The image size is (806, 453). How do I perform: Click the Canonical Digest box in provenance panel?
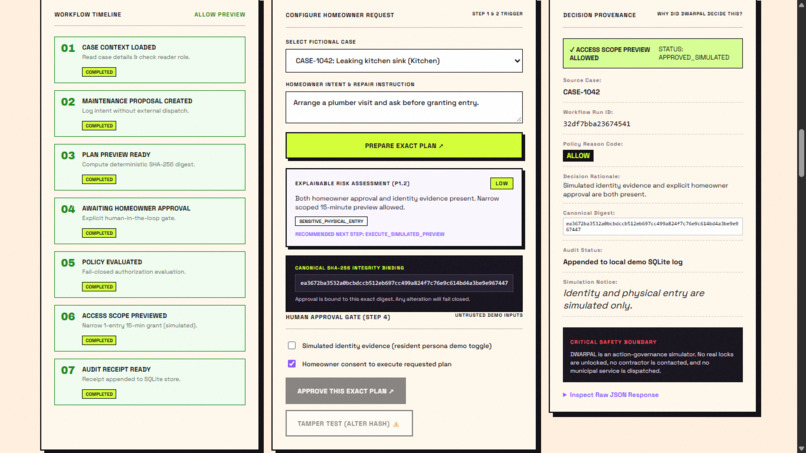pos(652,226)
